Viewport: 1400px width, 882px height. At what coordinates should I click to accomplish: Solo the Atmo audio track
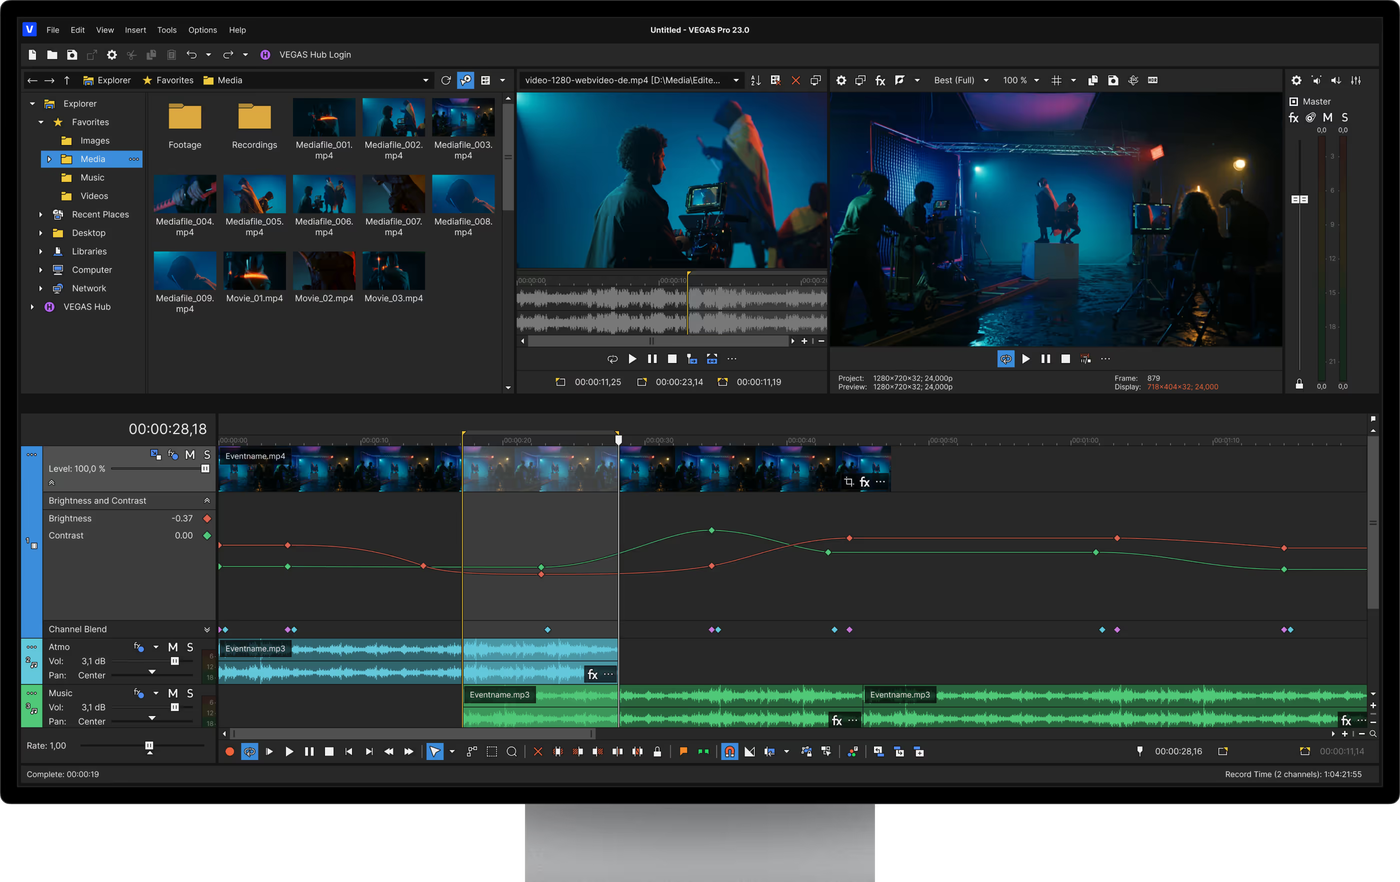(x=190, y=647)
